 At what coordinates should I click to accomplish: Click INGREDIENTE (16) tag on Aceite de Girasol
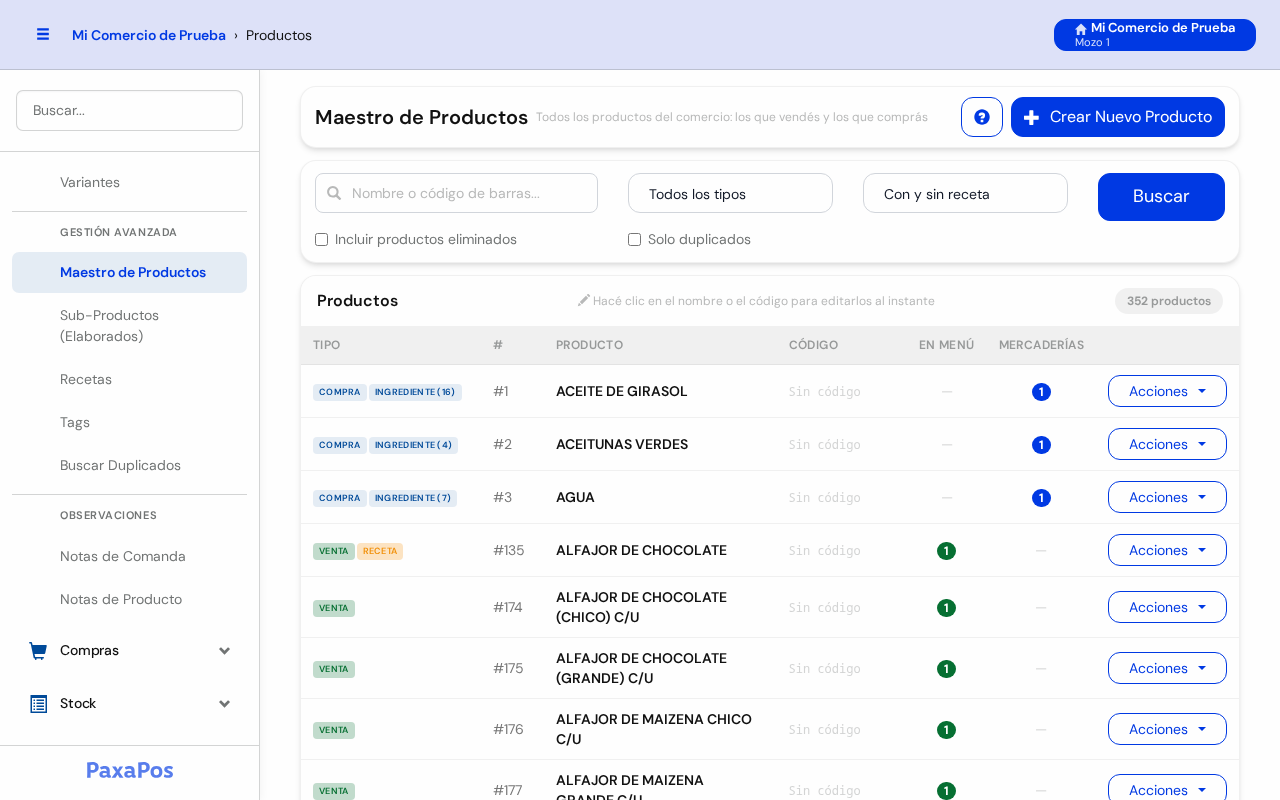click(415, 392)
